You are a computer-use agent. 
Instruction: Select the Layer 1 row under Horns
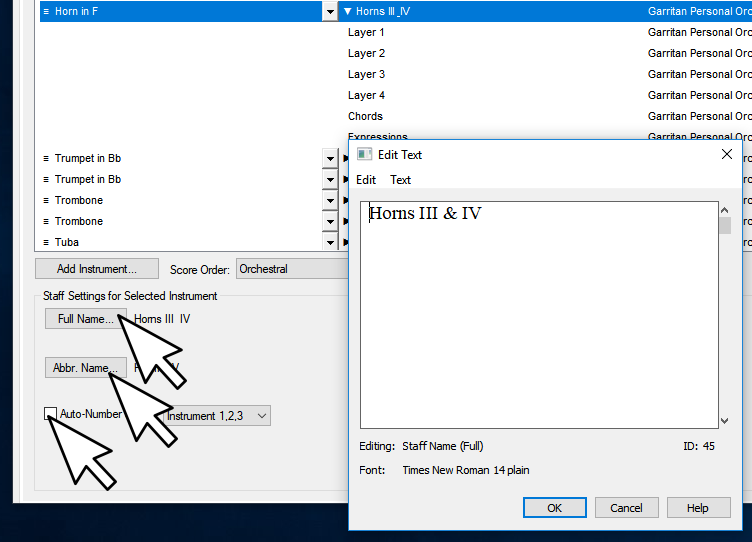point(366,32)
